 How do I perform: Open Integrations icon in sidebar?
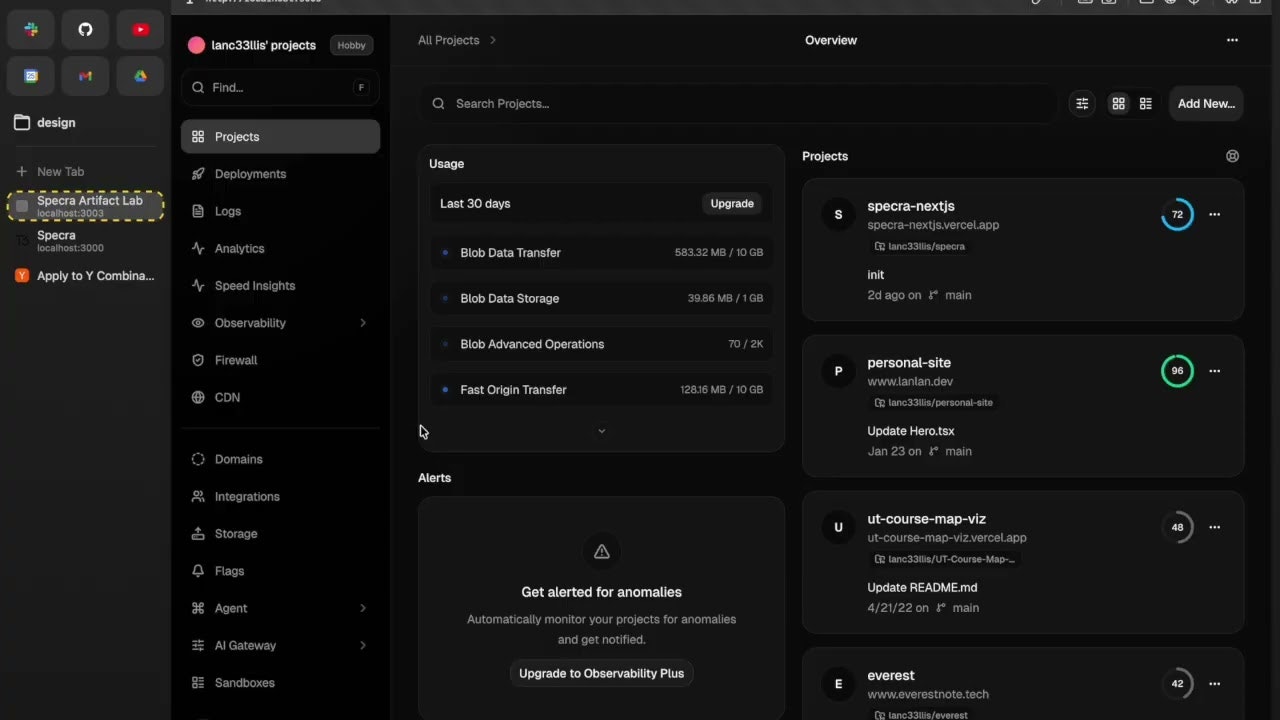(198, 496)
